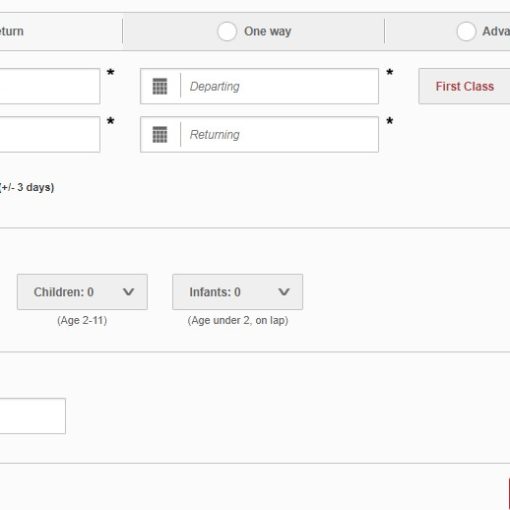Choose the One way trip tab label

click(x=268, y=31)
